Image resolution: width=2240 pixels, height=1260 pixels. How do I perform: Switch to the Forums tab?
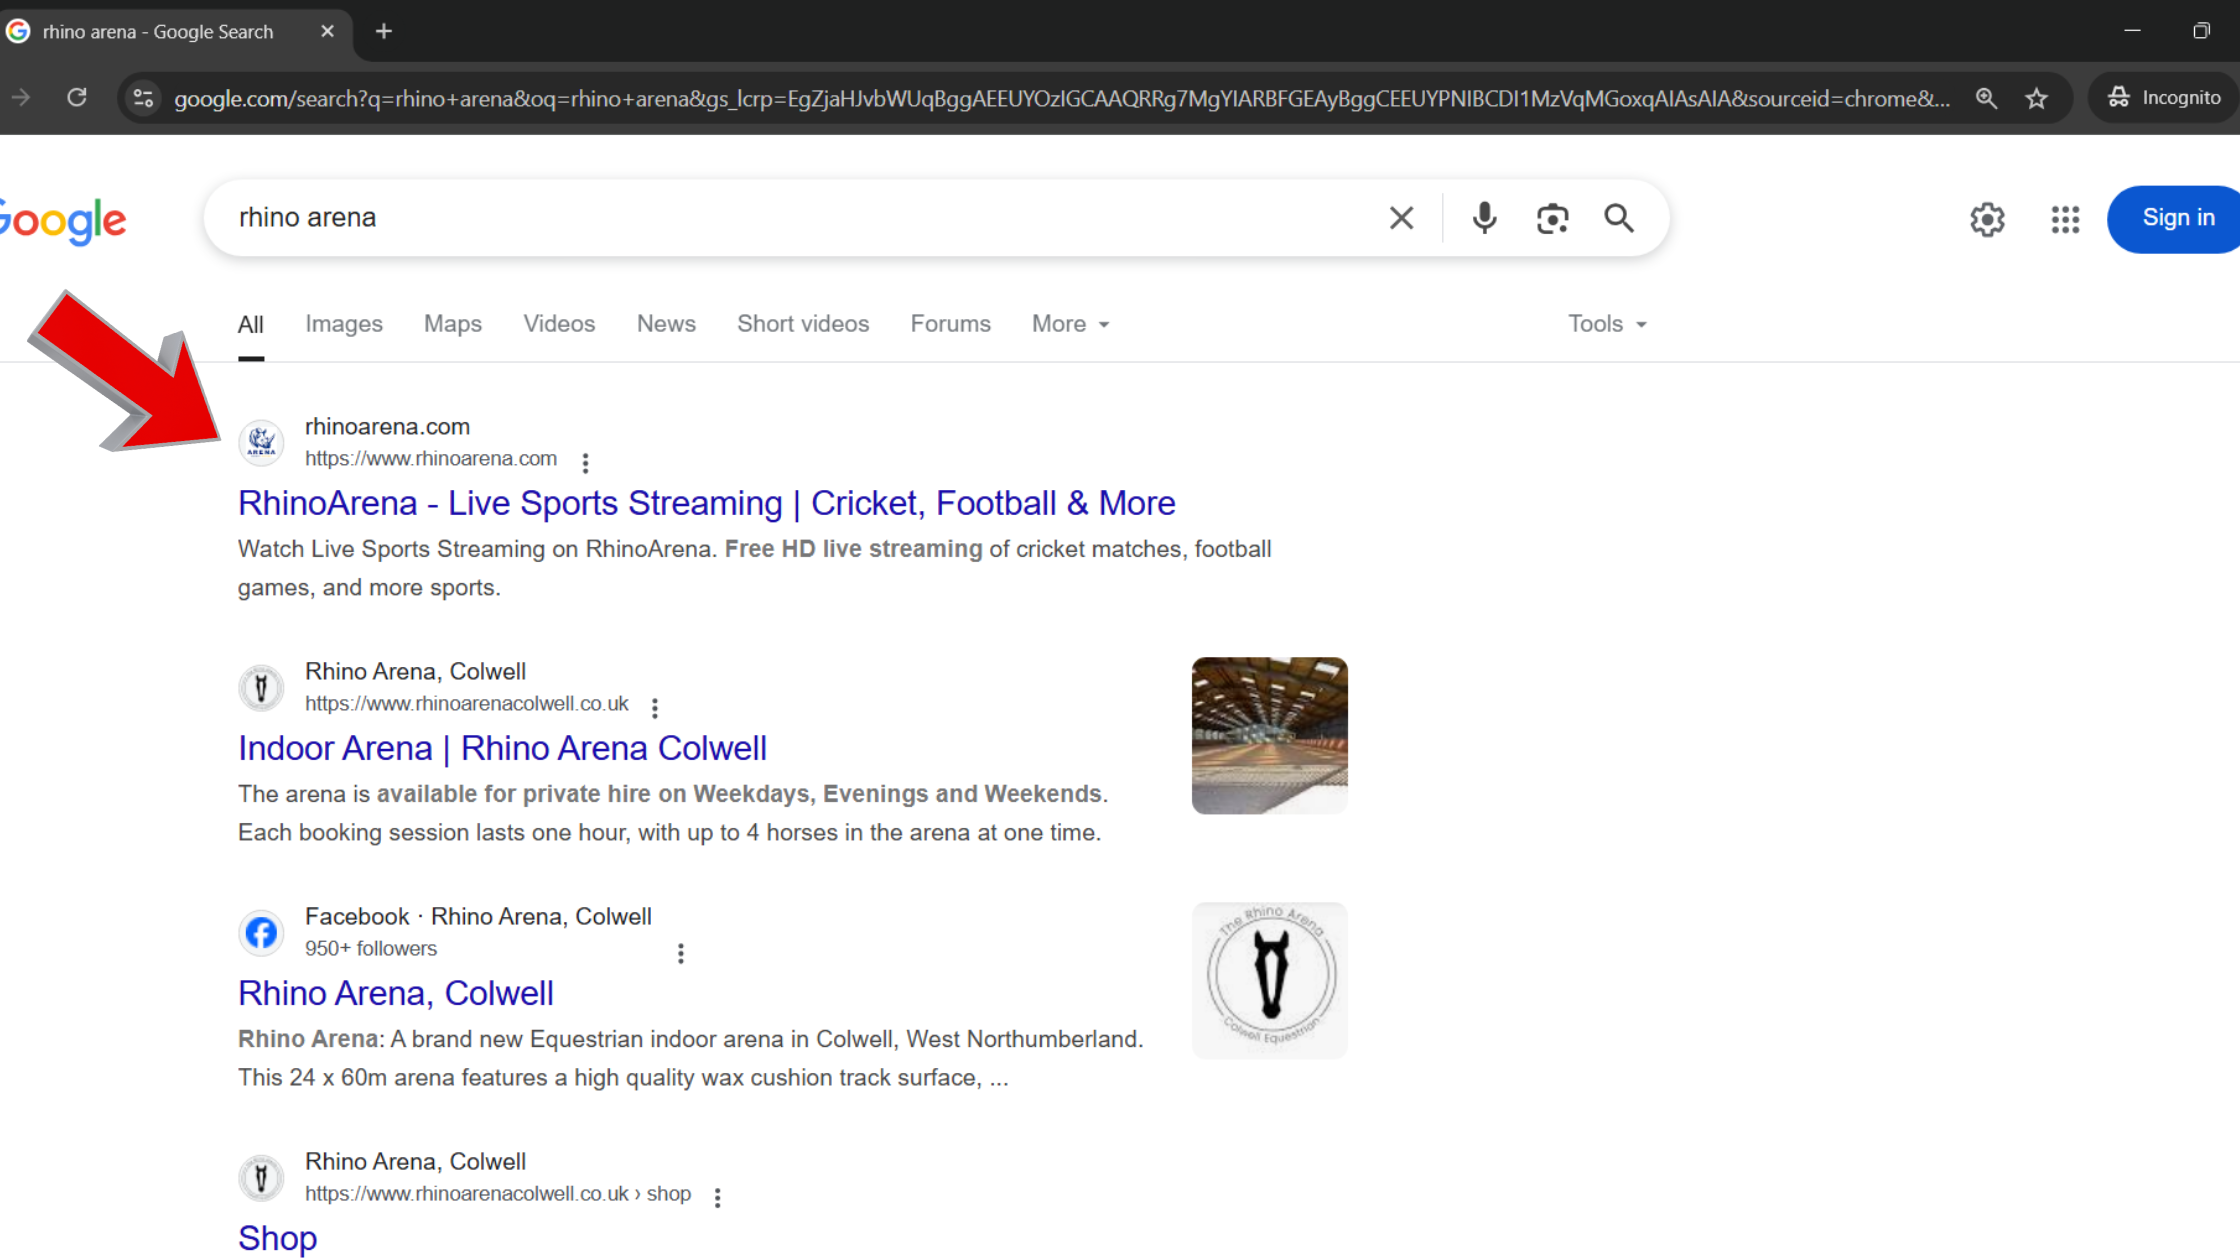[950, 324]
